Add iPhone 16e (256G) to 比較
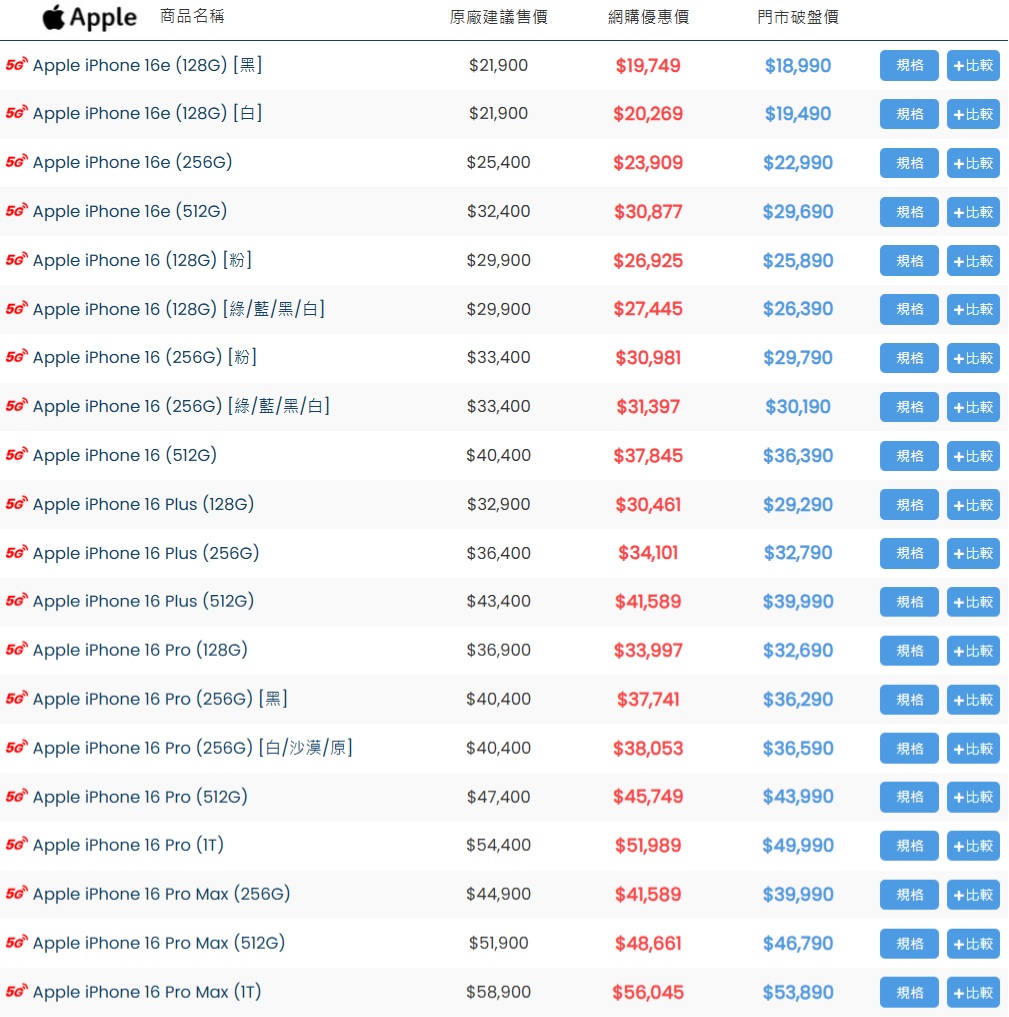 (x=973, y=163)
